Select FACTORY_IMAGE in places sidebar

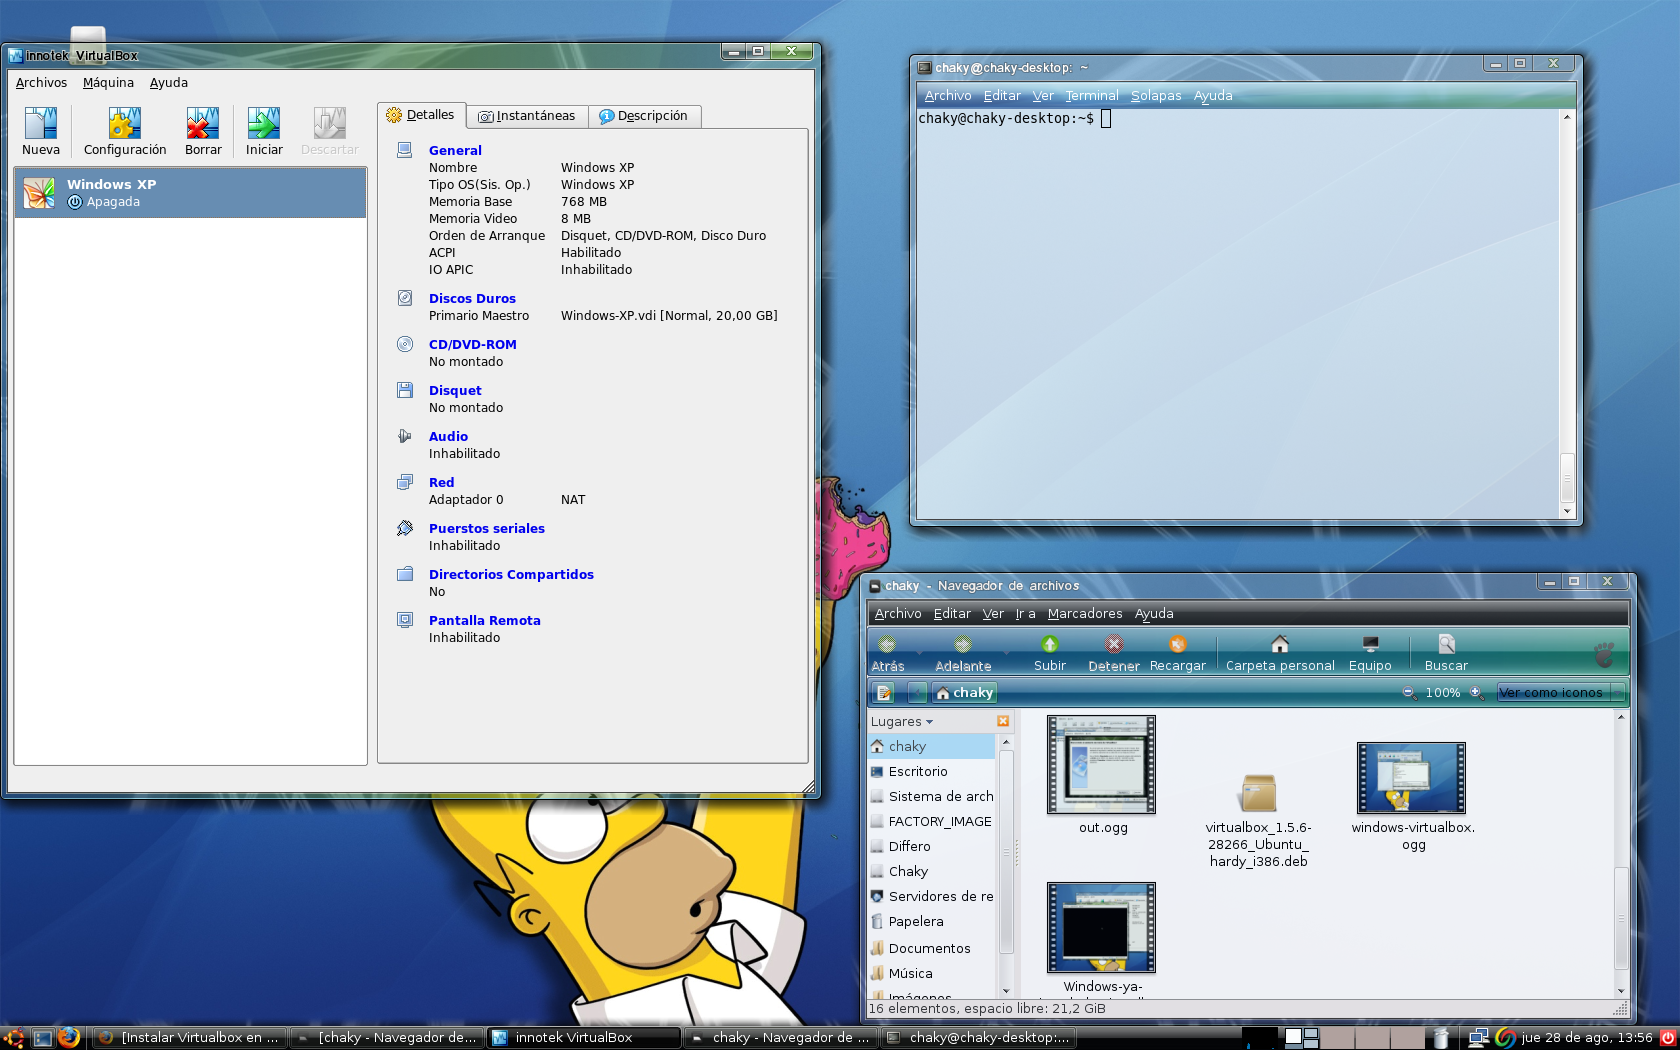(932, 822)
